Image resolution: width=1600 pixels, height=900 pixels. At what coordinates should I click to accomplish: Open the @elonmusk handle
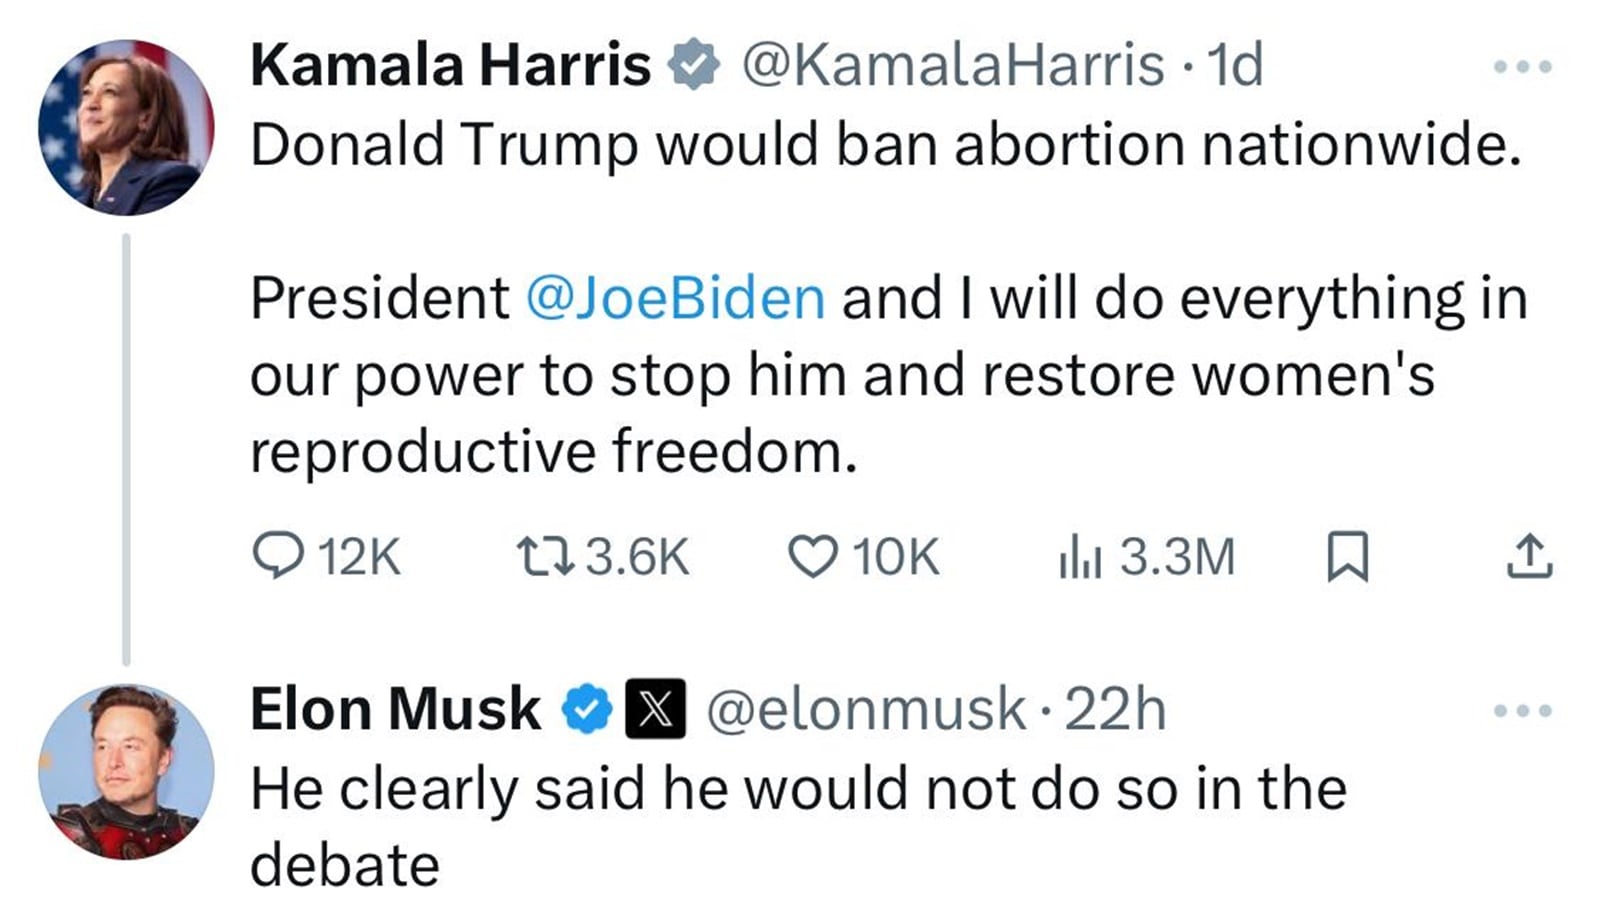[866, 709]
